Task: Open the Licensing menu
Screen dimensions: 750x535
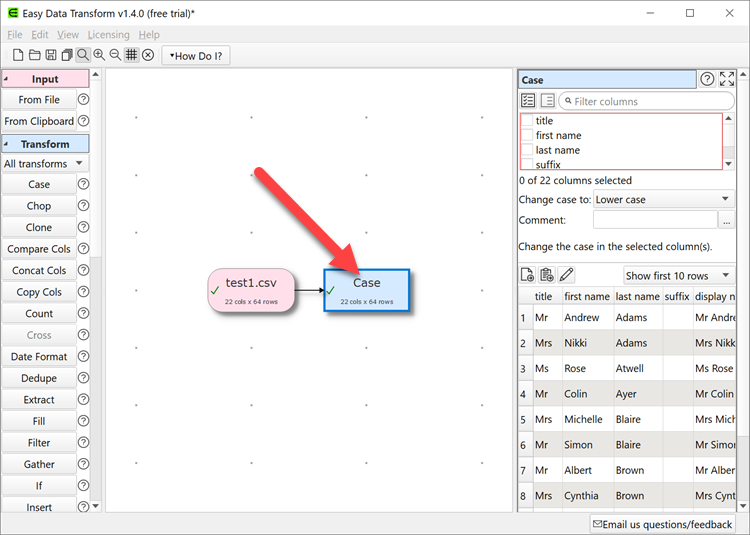Action: tap(108, 35)
